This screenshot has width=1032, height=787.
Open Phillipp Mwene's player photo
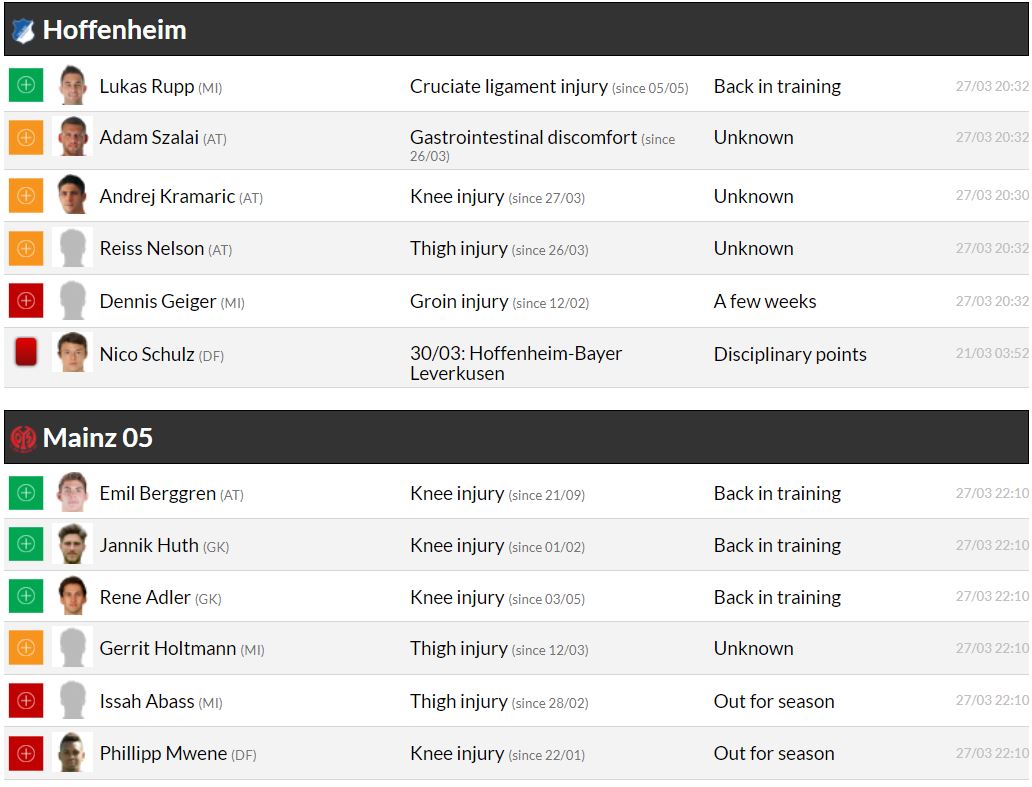(72, 753)
